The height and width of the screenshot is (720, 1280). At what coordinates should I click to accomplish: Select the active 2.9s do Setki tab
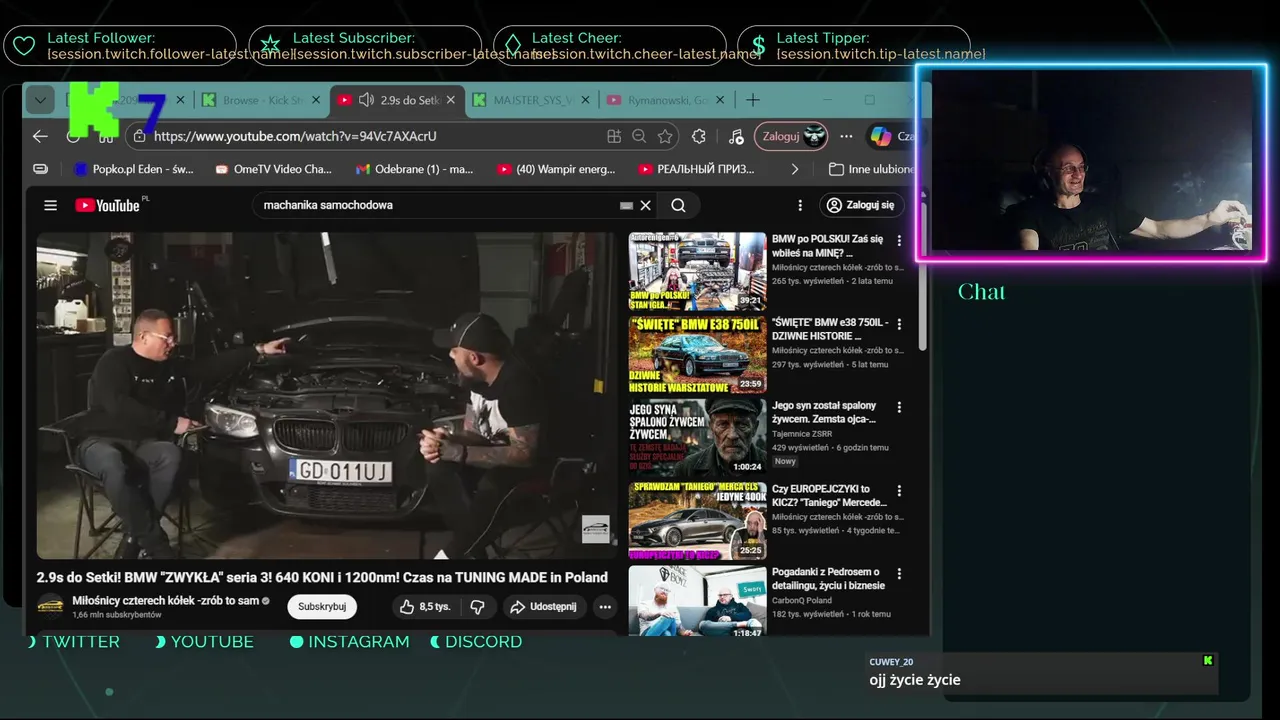click(x=397, y=100)
